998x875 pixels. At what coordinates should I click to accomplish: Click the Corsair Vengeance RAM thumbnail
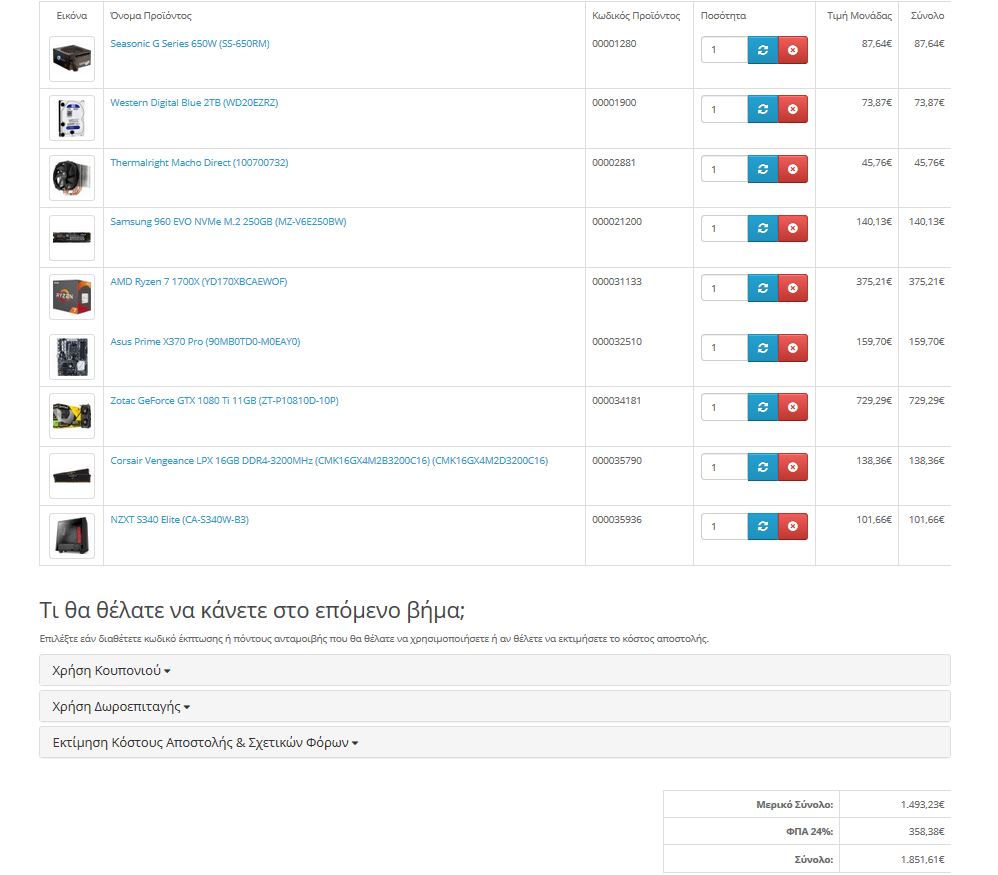(x=72, y=475)
